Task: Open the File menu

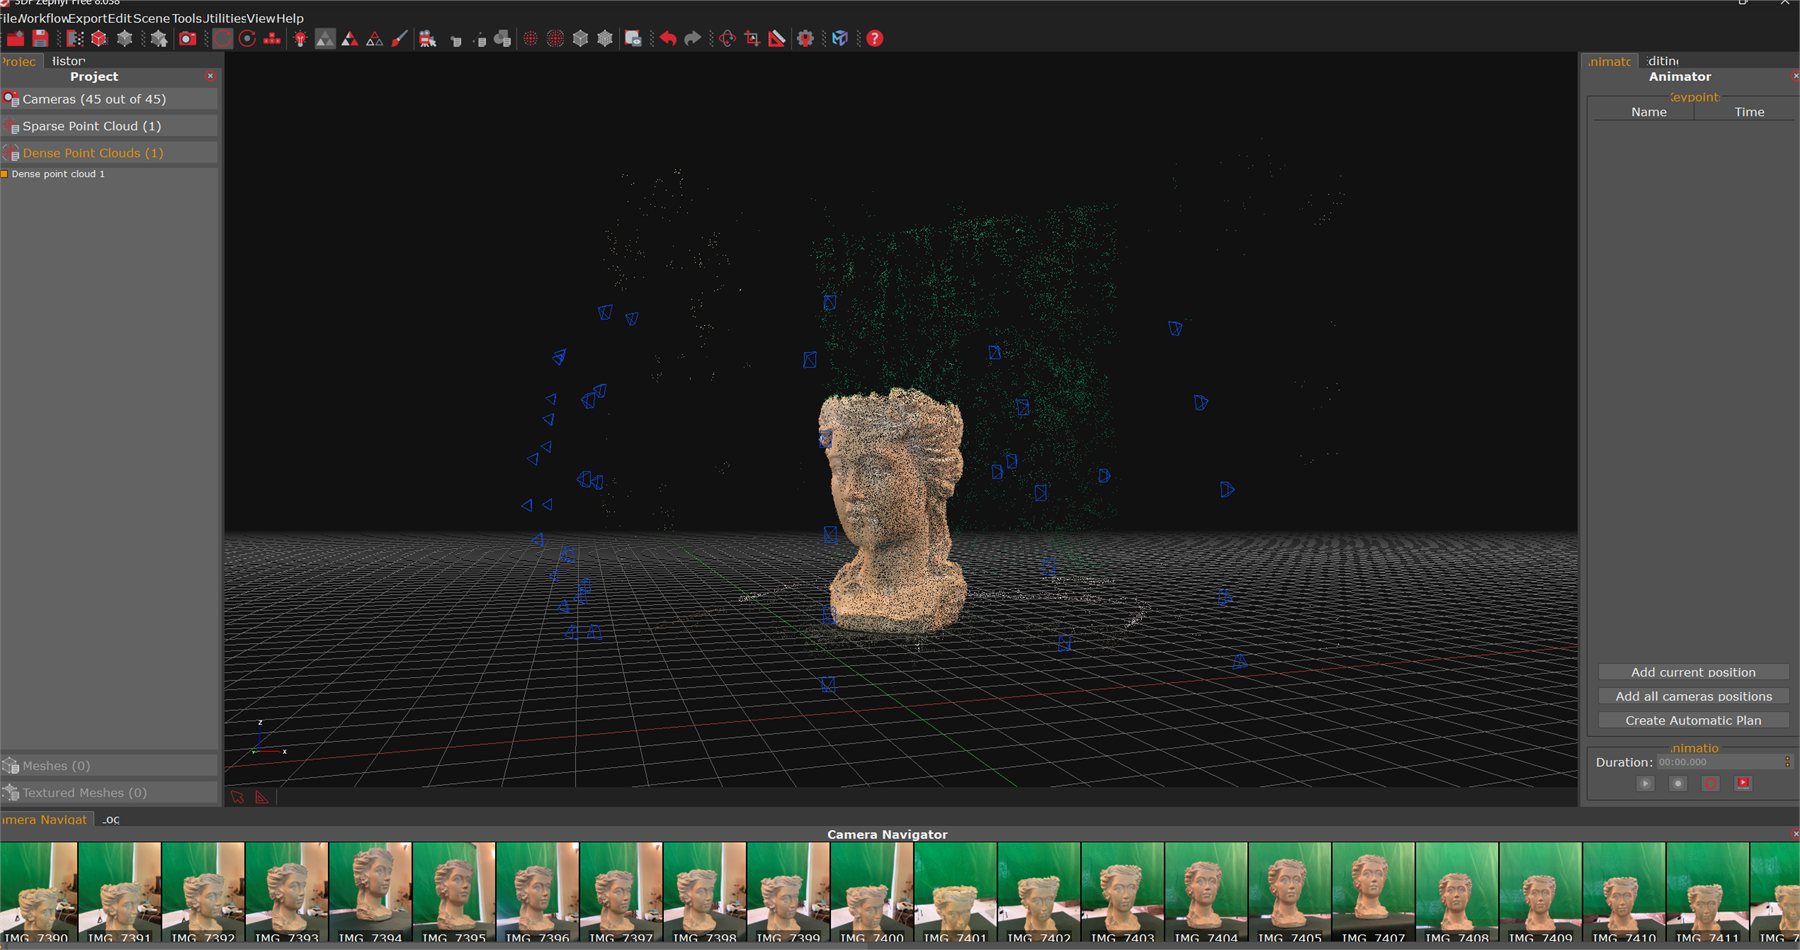Action: click(9, 18)
